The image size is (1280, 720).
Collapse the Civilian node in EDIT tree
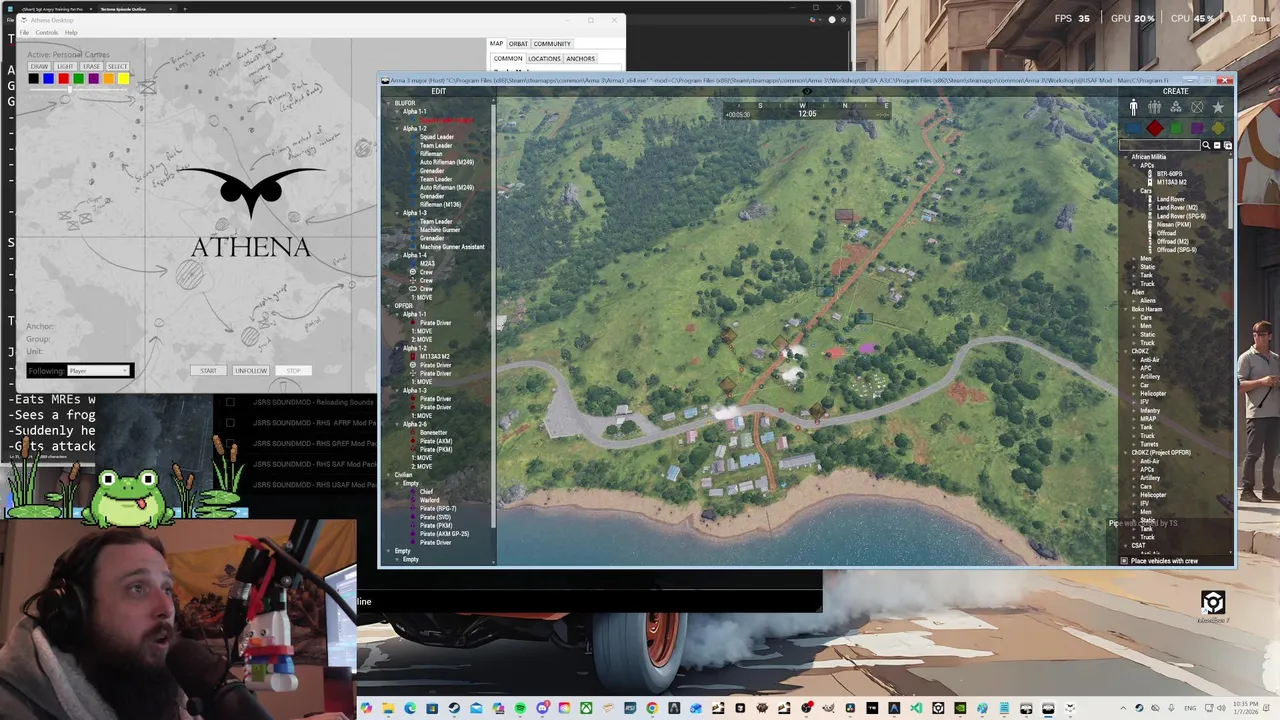coord(387,475)
